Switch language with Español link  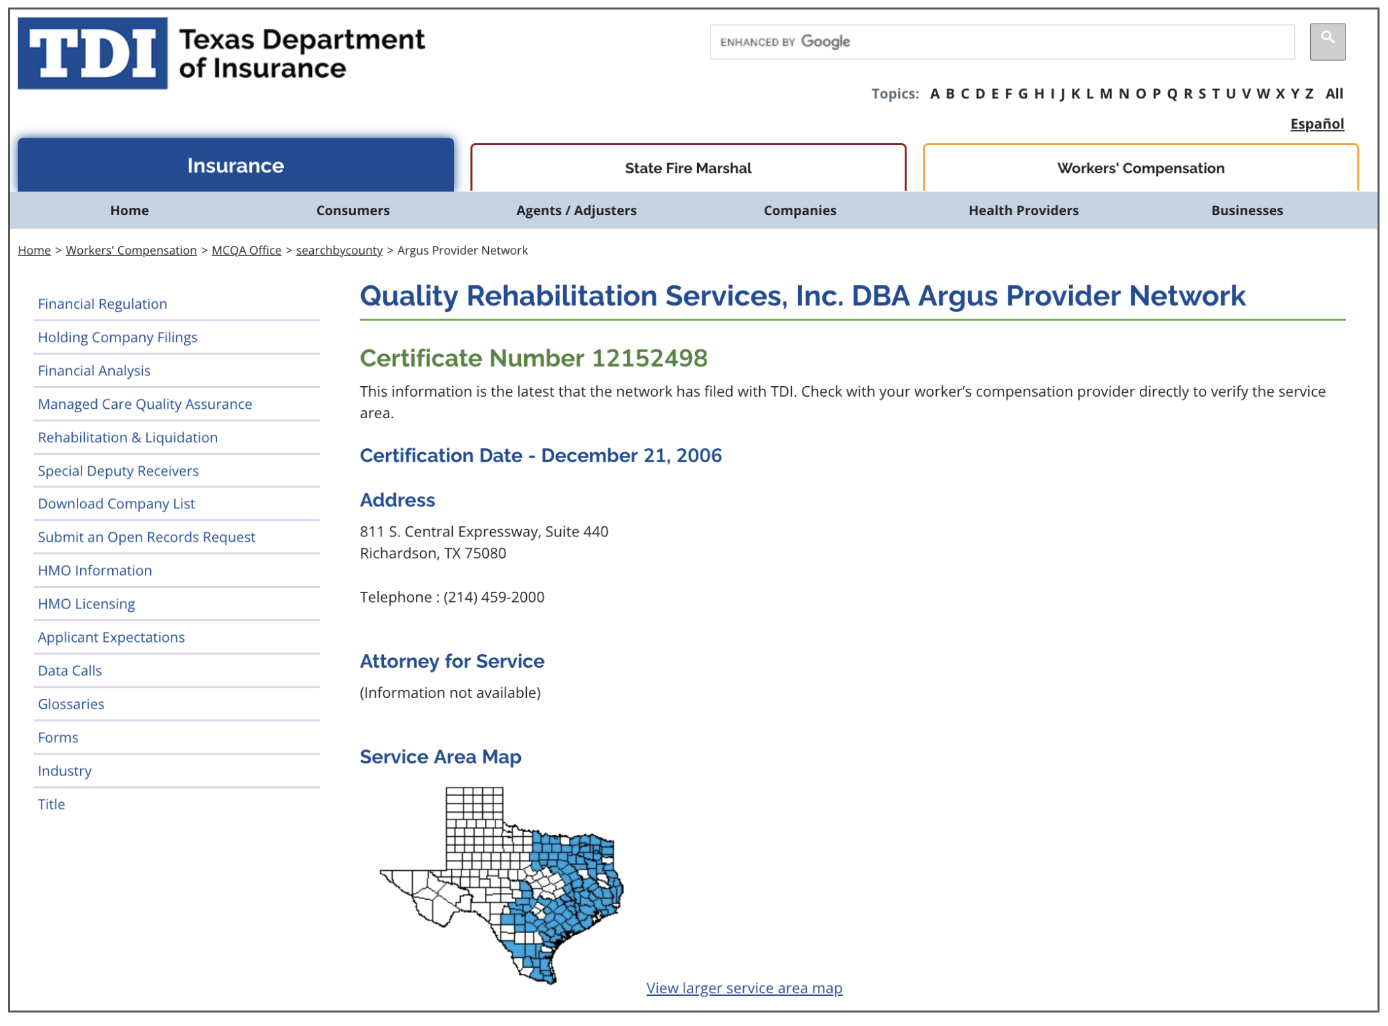(1317, 124)
